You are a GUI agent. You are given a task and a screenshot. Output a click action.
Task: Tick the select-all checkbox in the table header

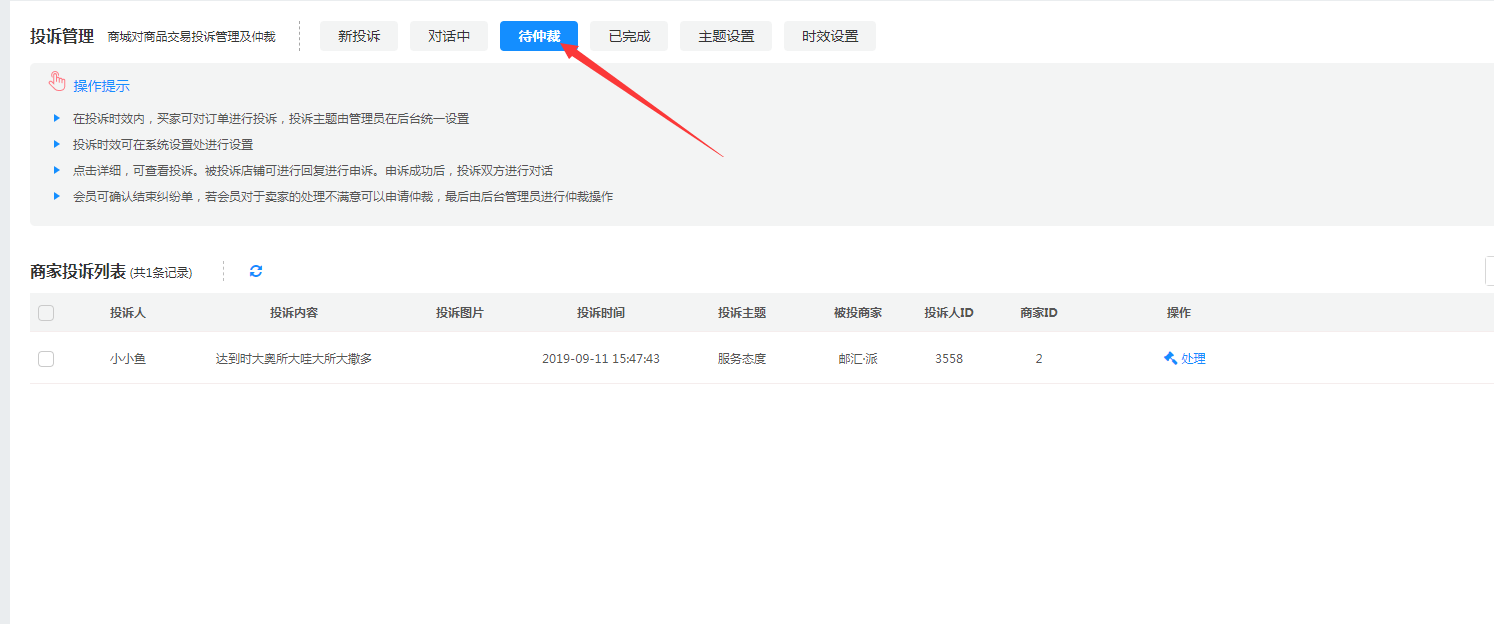pyautogui.click(x=46, y=313)
